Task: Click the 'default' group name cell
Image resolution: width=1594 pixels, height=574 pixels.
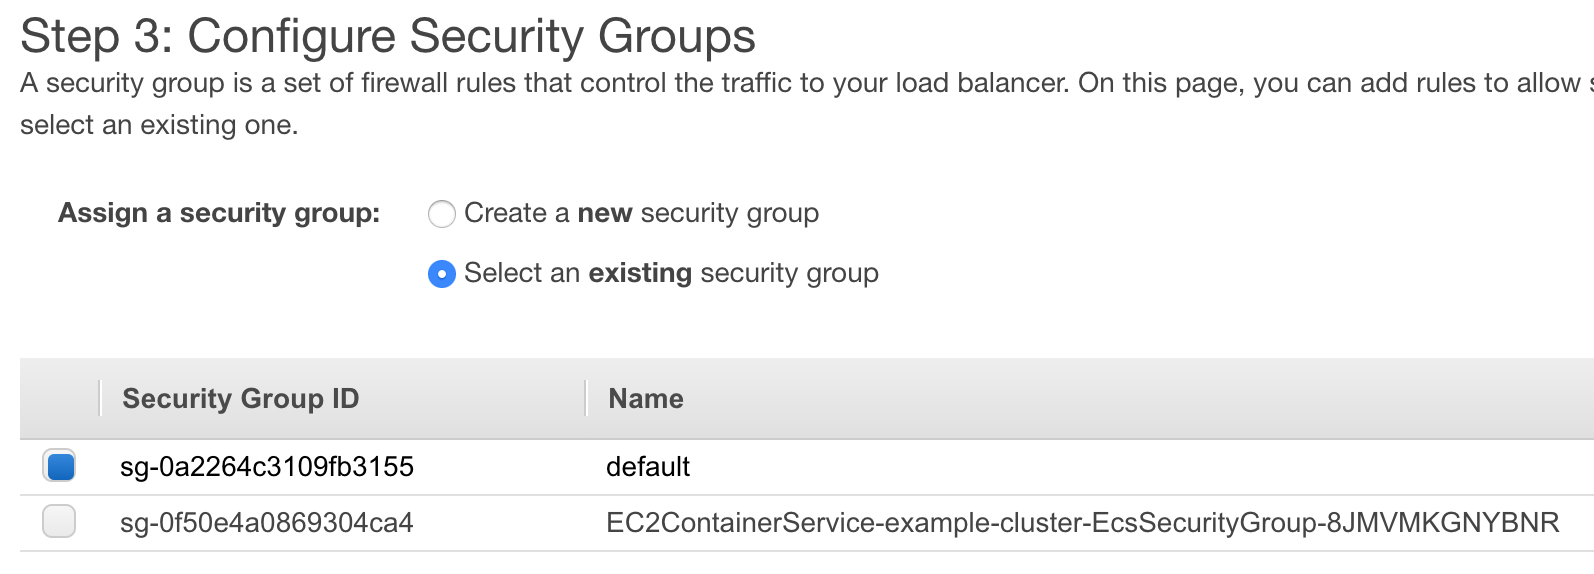Action: pos(648,467)
